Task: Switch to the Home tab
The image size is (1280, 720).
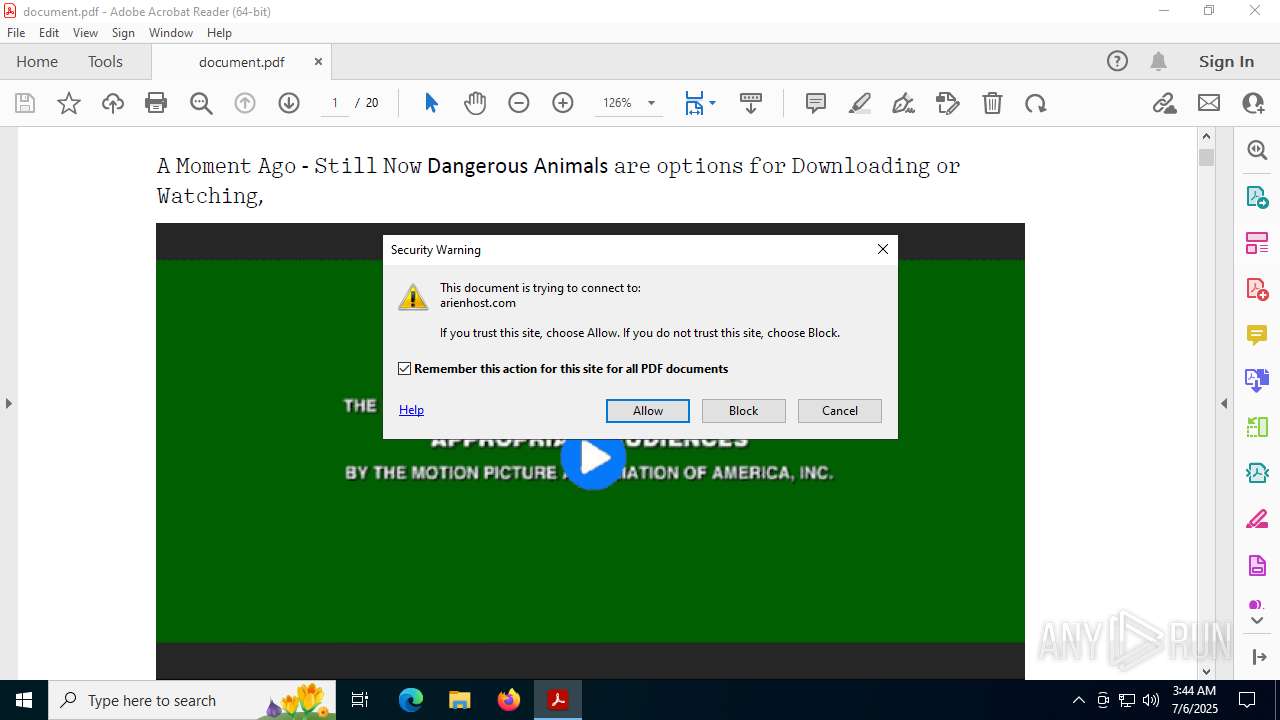Action: click(37, 61)
